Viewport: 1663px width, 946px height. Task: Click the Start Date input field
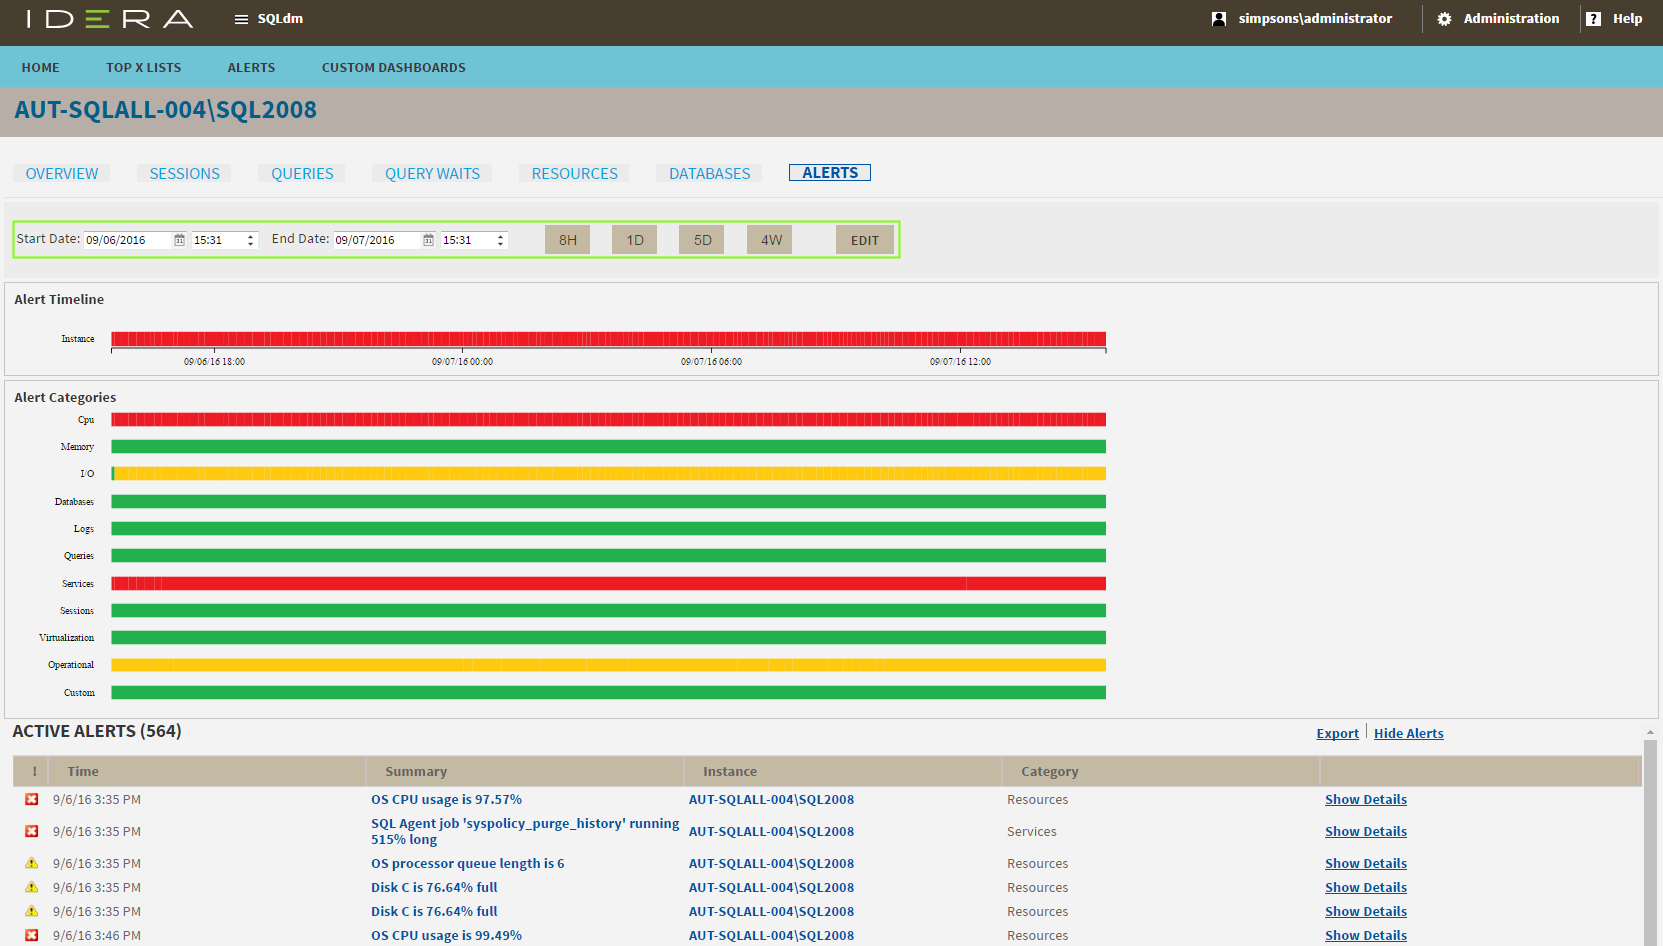[x=127, y=240]
